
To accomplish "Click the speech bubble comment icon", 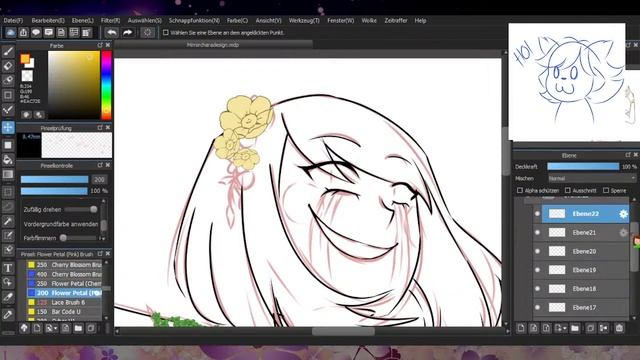I will tap(36, 33).
